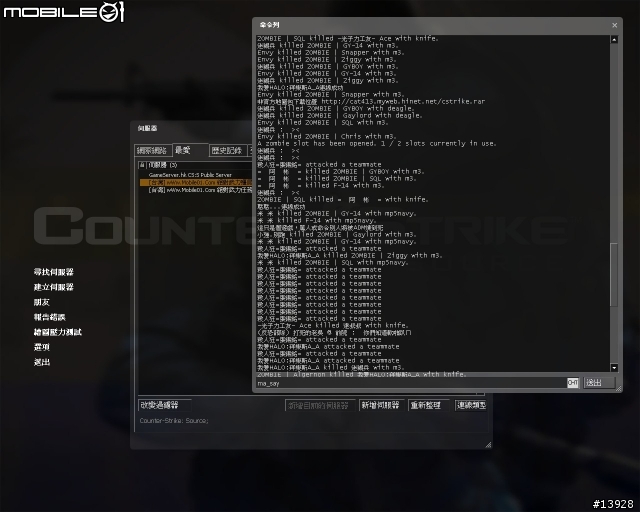Click Change Filters (改變過濾器) button

pos(164,405)
